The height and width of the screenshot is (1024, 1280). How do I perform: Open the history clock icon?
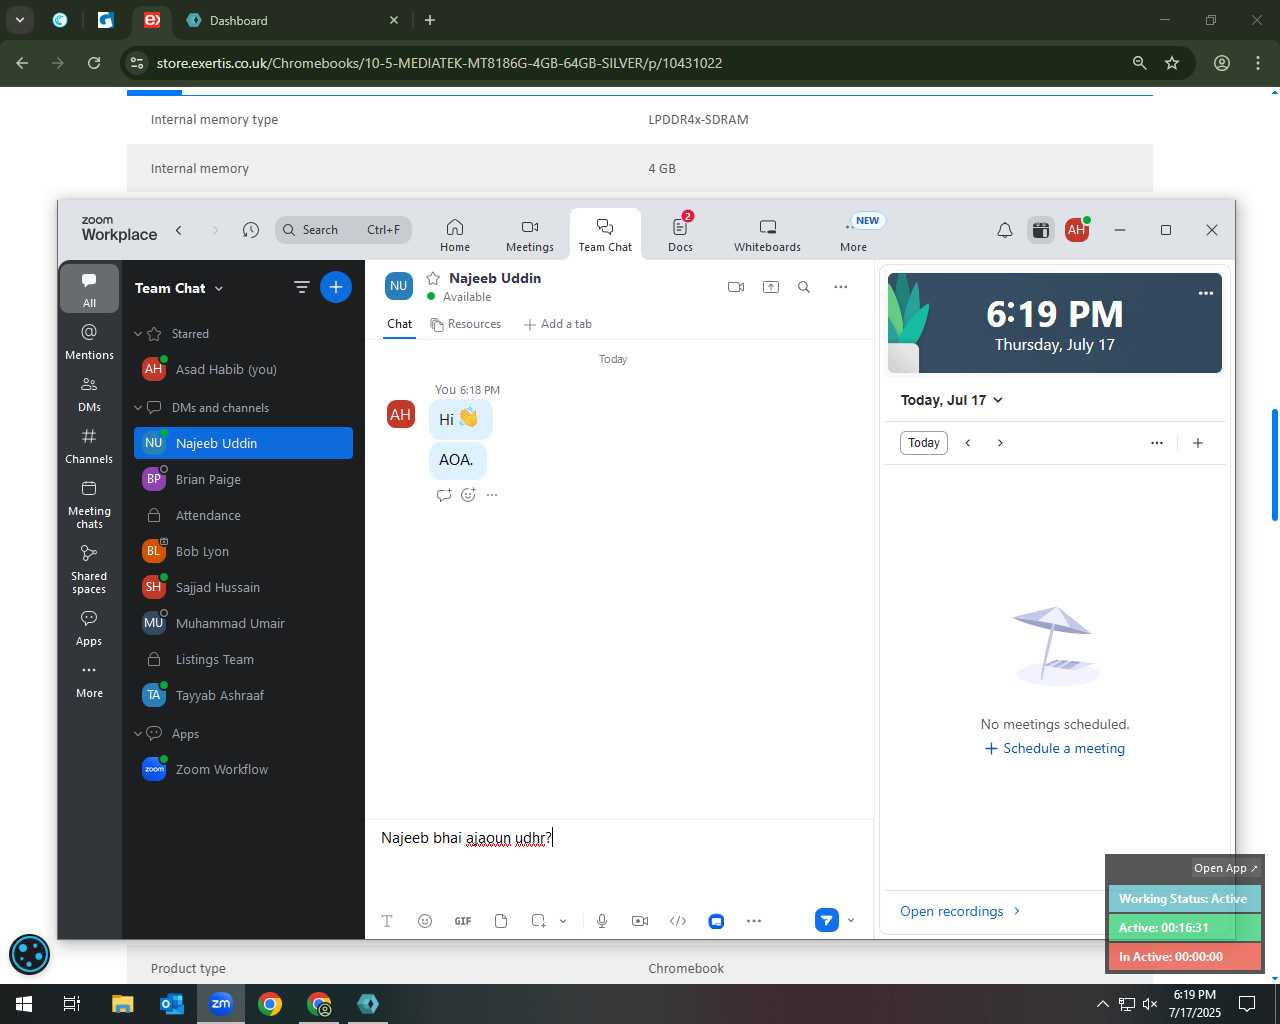click(251, 230)
